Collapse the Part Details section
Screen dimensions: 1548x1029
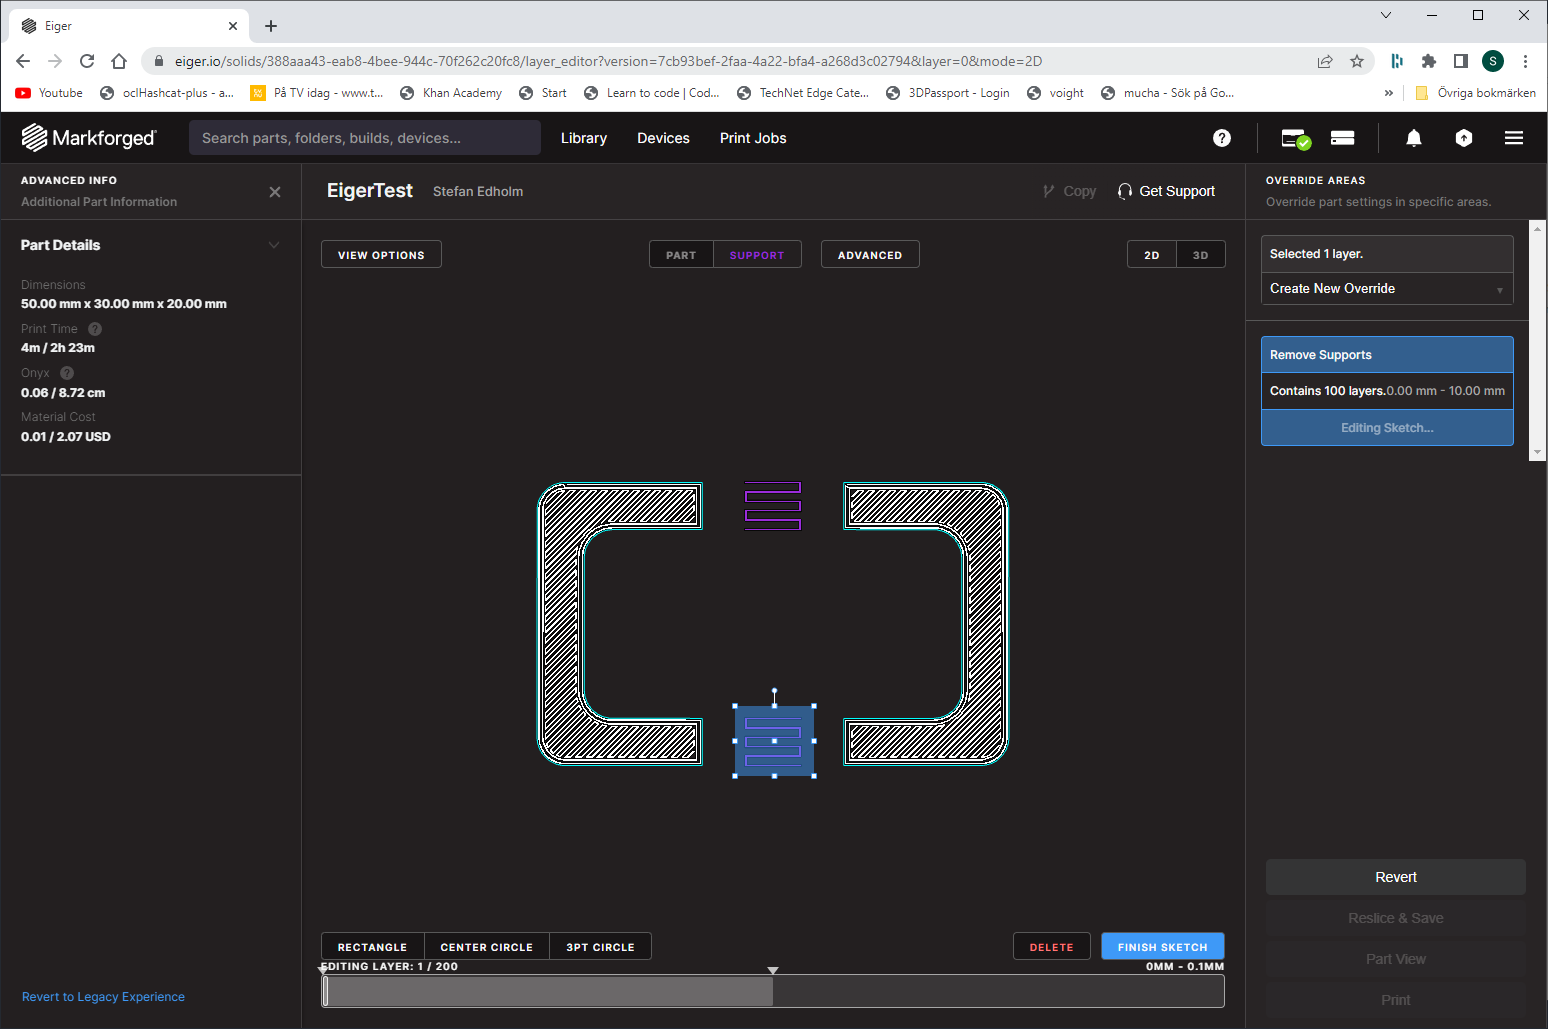click(274, 245)
